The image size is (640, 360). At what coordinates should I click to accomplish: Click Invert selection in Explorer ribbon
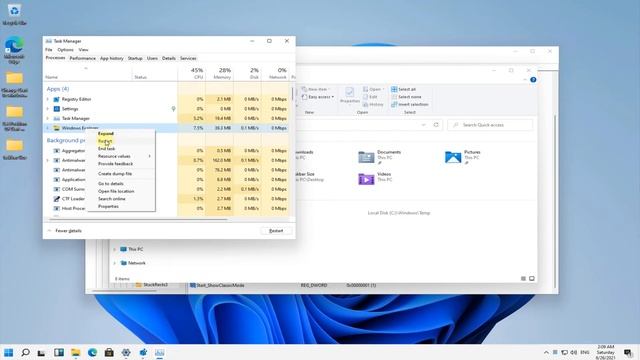[x=410, y=104]
